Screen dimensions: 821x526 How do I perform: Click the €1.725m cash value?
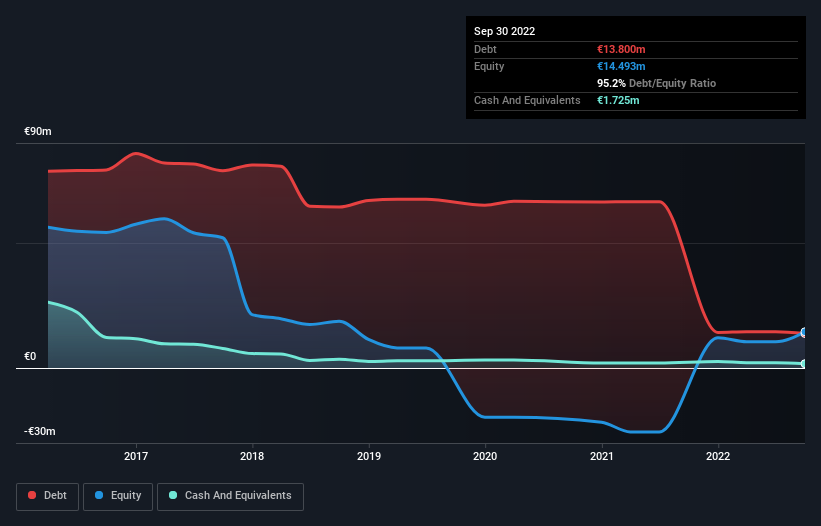click(618, 100)
